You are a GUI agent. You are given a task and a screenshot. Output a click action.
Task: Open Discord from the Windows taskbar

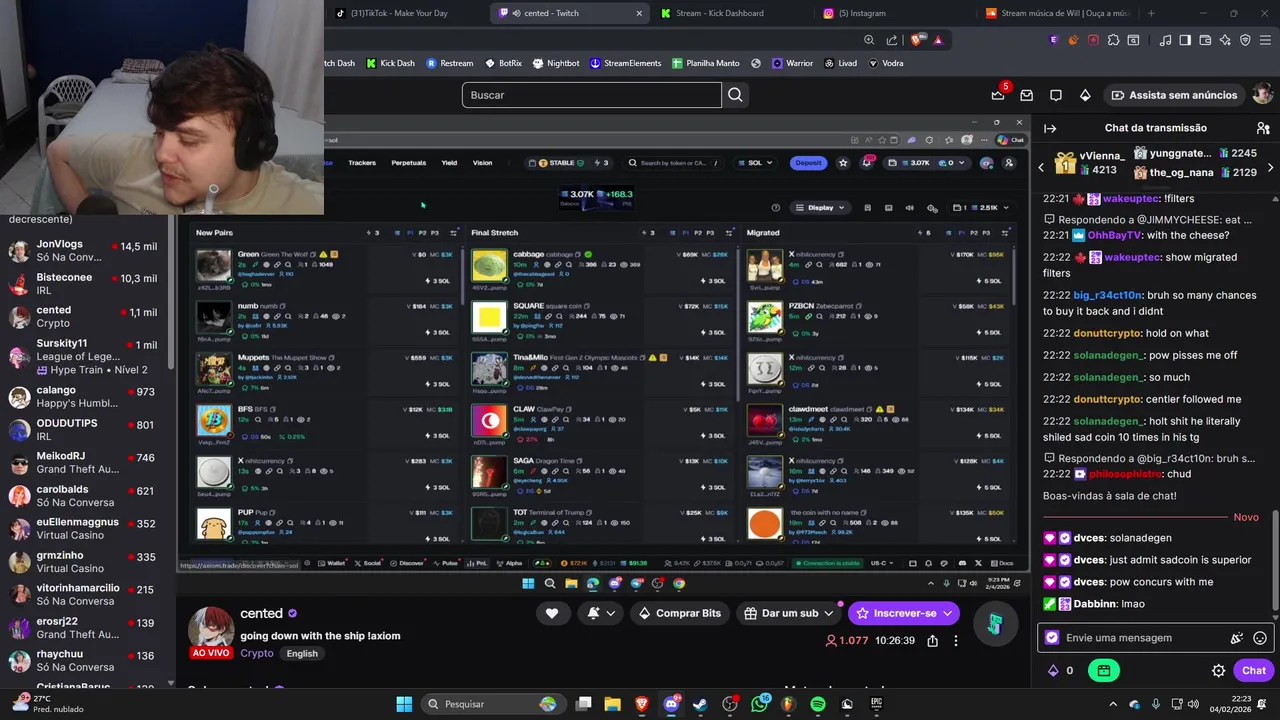671,704
